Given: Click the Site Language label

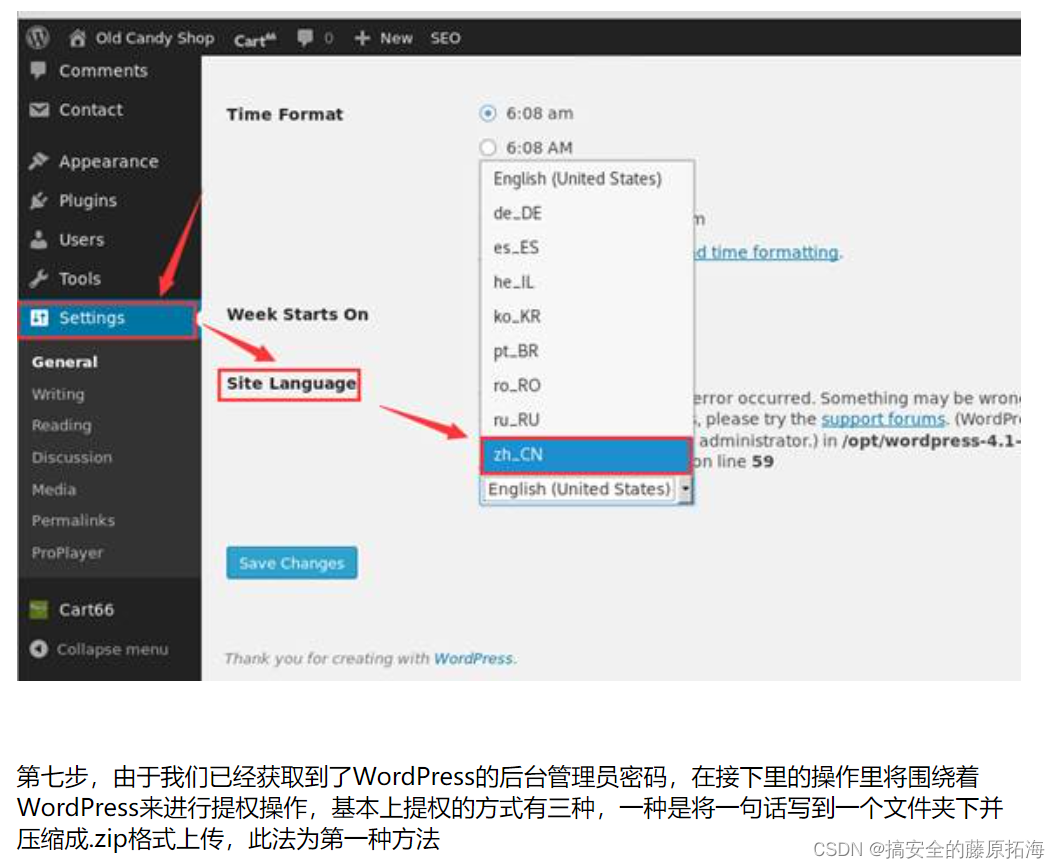Looking at the screenshot, I should coord(291,384).
